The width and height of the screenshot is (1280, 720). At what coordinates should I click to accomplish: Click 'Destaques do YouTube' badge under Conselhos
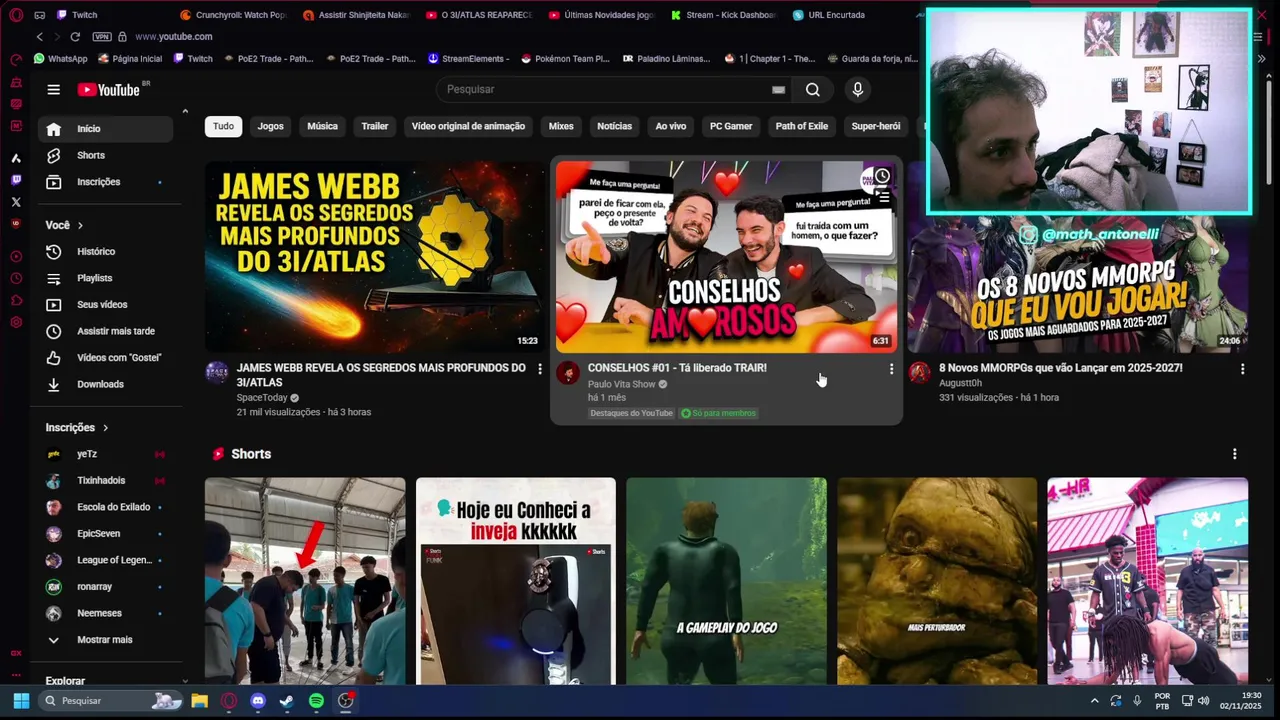click(x=631, y=413)
